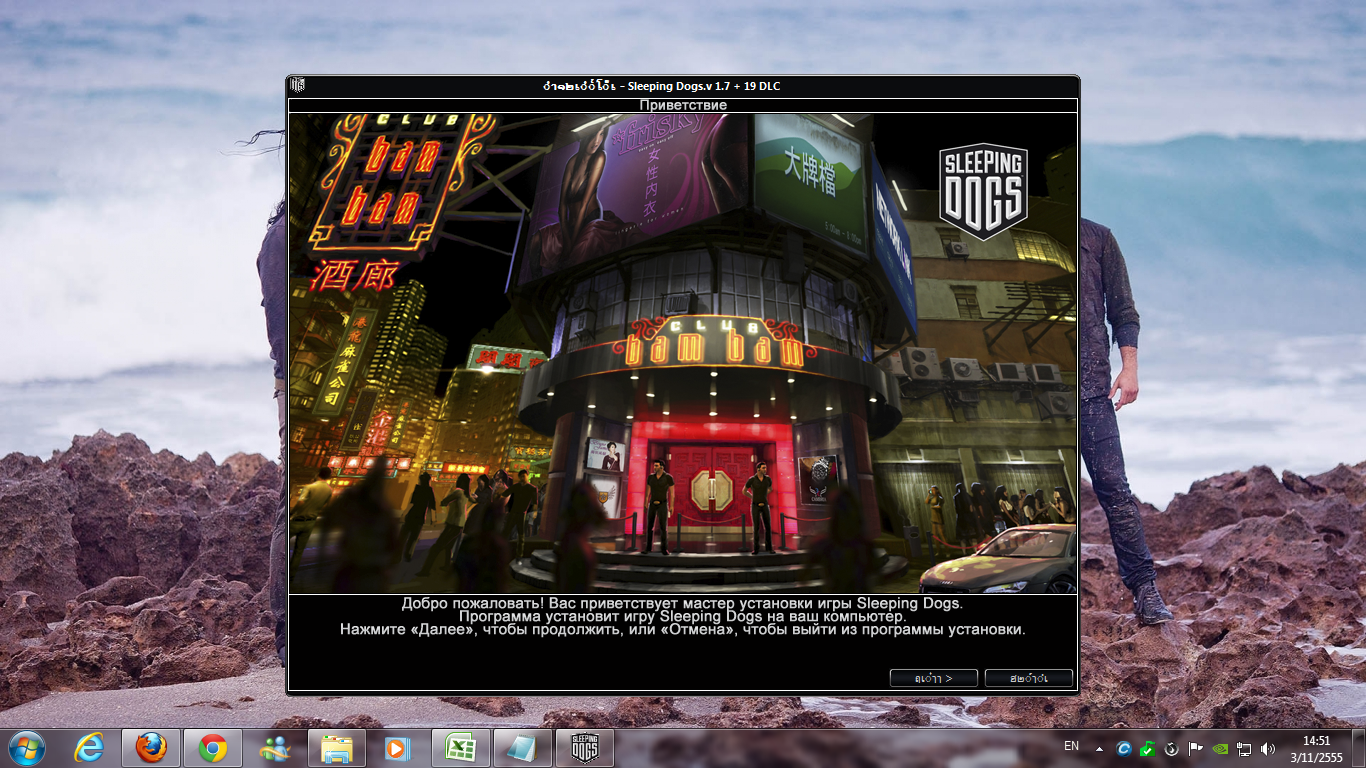Launch Internet Explorer from the taskbar

pos(90,747)
